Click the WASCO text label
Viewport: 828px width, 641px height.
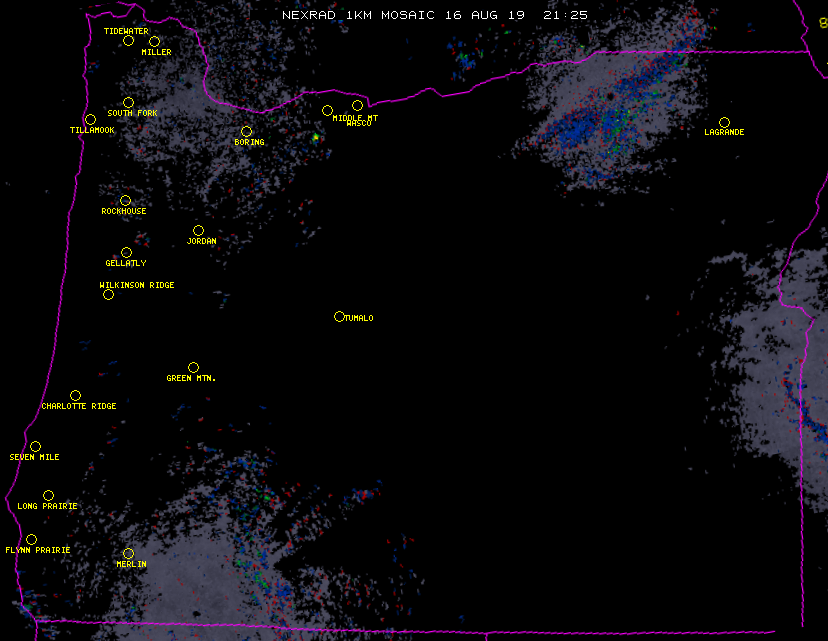[x=359, y=124]
